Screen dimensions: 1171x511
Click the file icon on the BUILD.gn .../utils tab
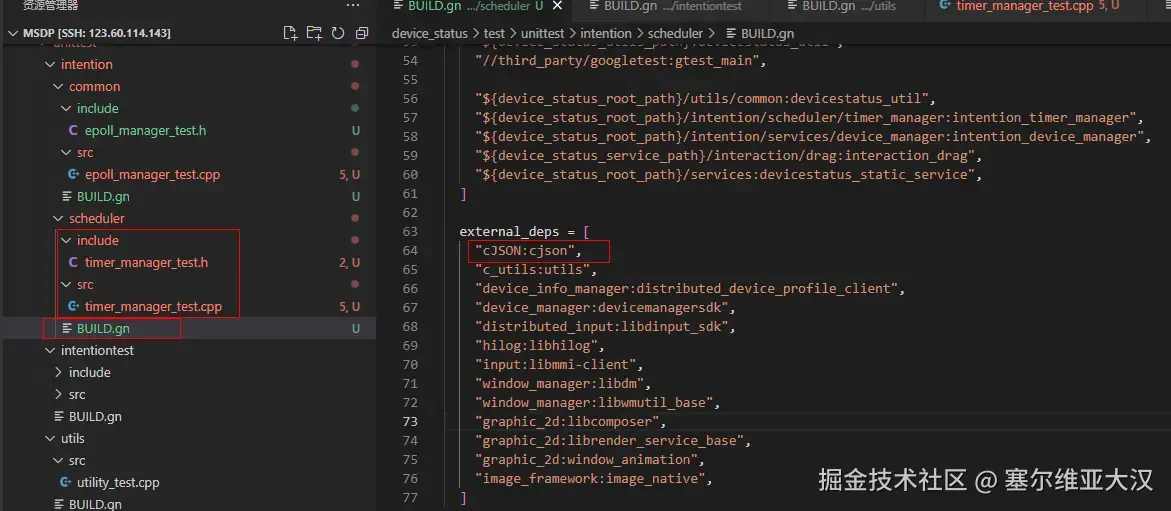pos(791,6)
